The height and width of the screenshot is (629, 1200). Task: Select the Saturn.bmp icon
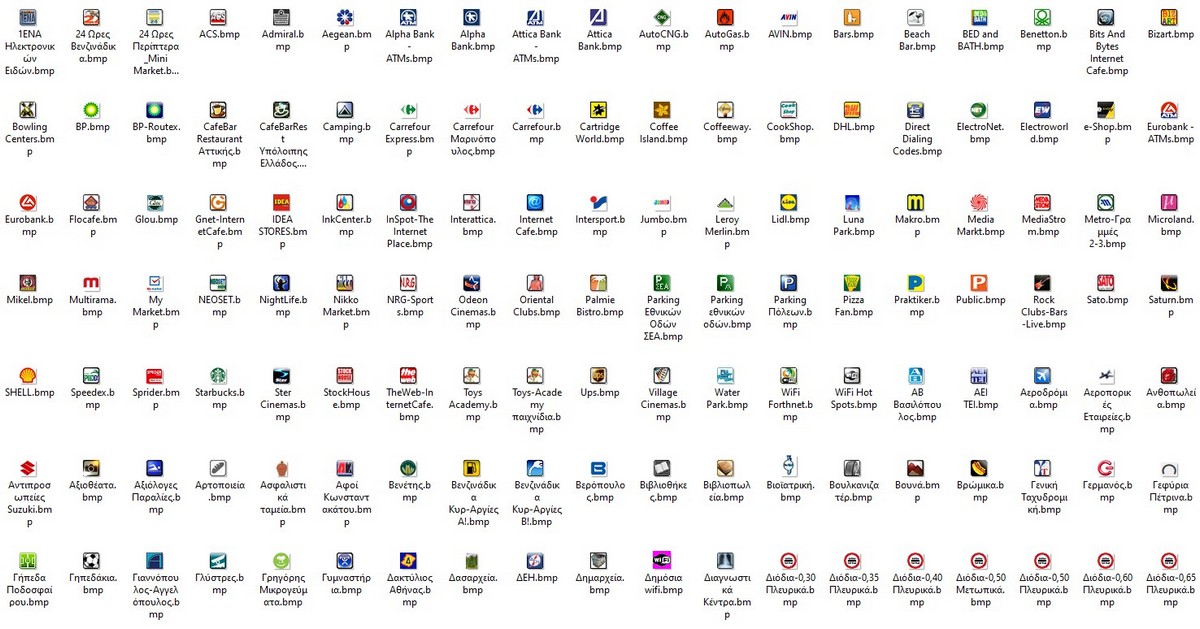1169,283
